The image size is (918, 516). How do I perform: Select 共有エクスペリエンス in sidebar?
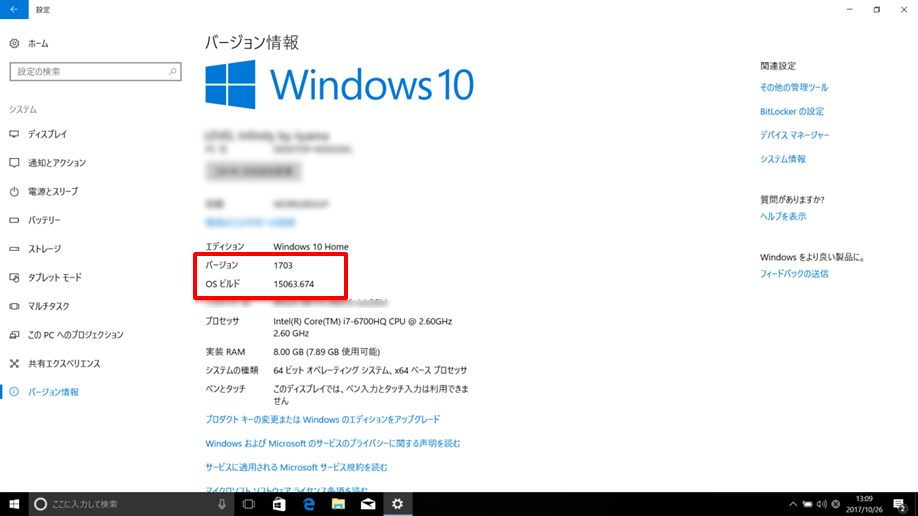(x=64, y=364)
